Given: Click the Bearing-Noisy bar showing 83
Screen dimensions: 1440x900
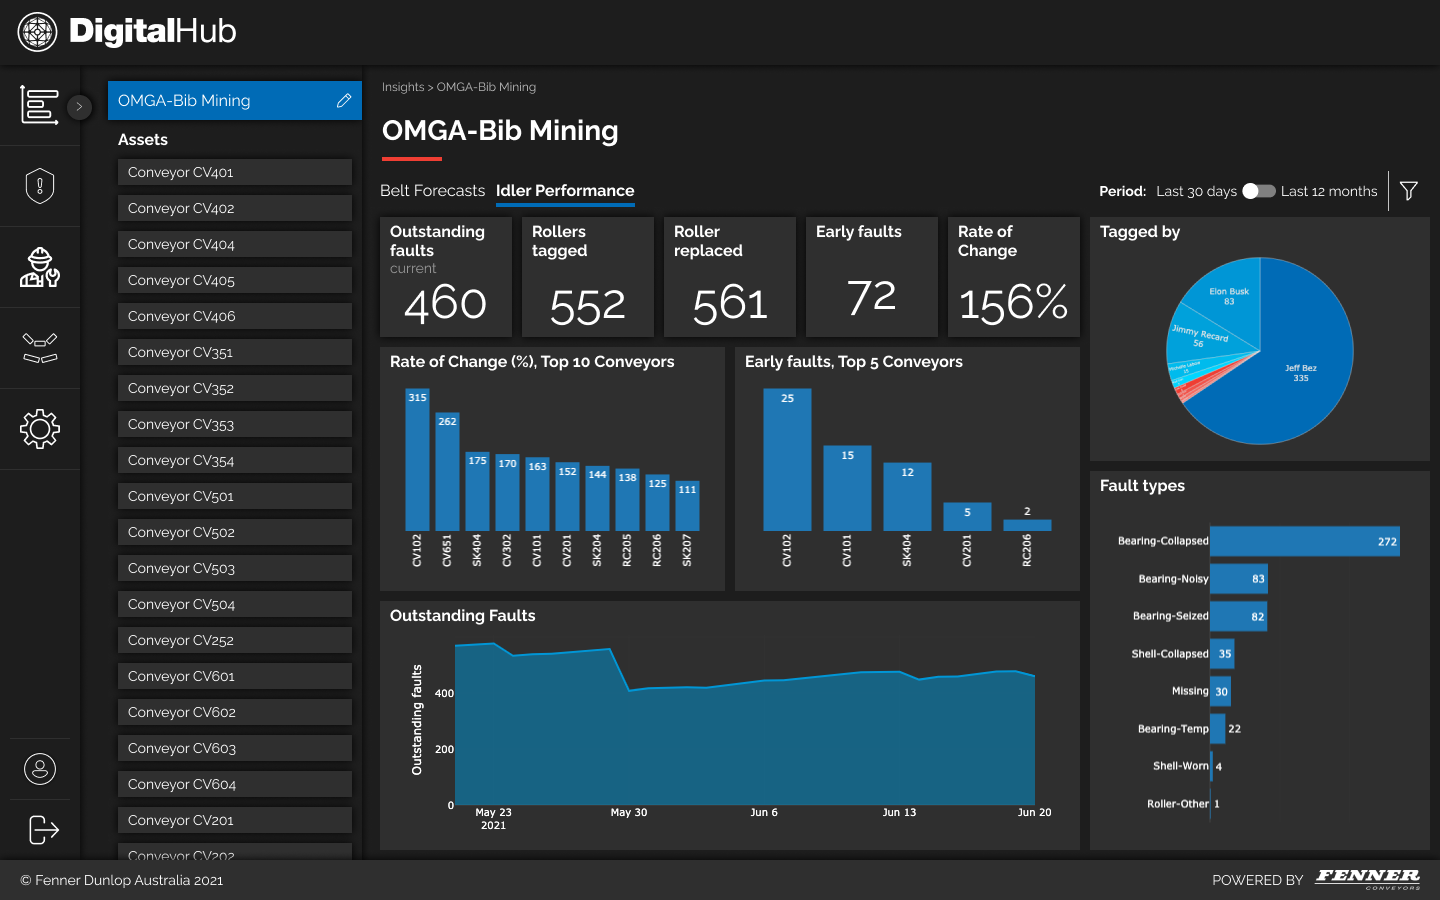Looking at the screenshot, I should [1239, 579].
